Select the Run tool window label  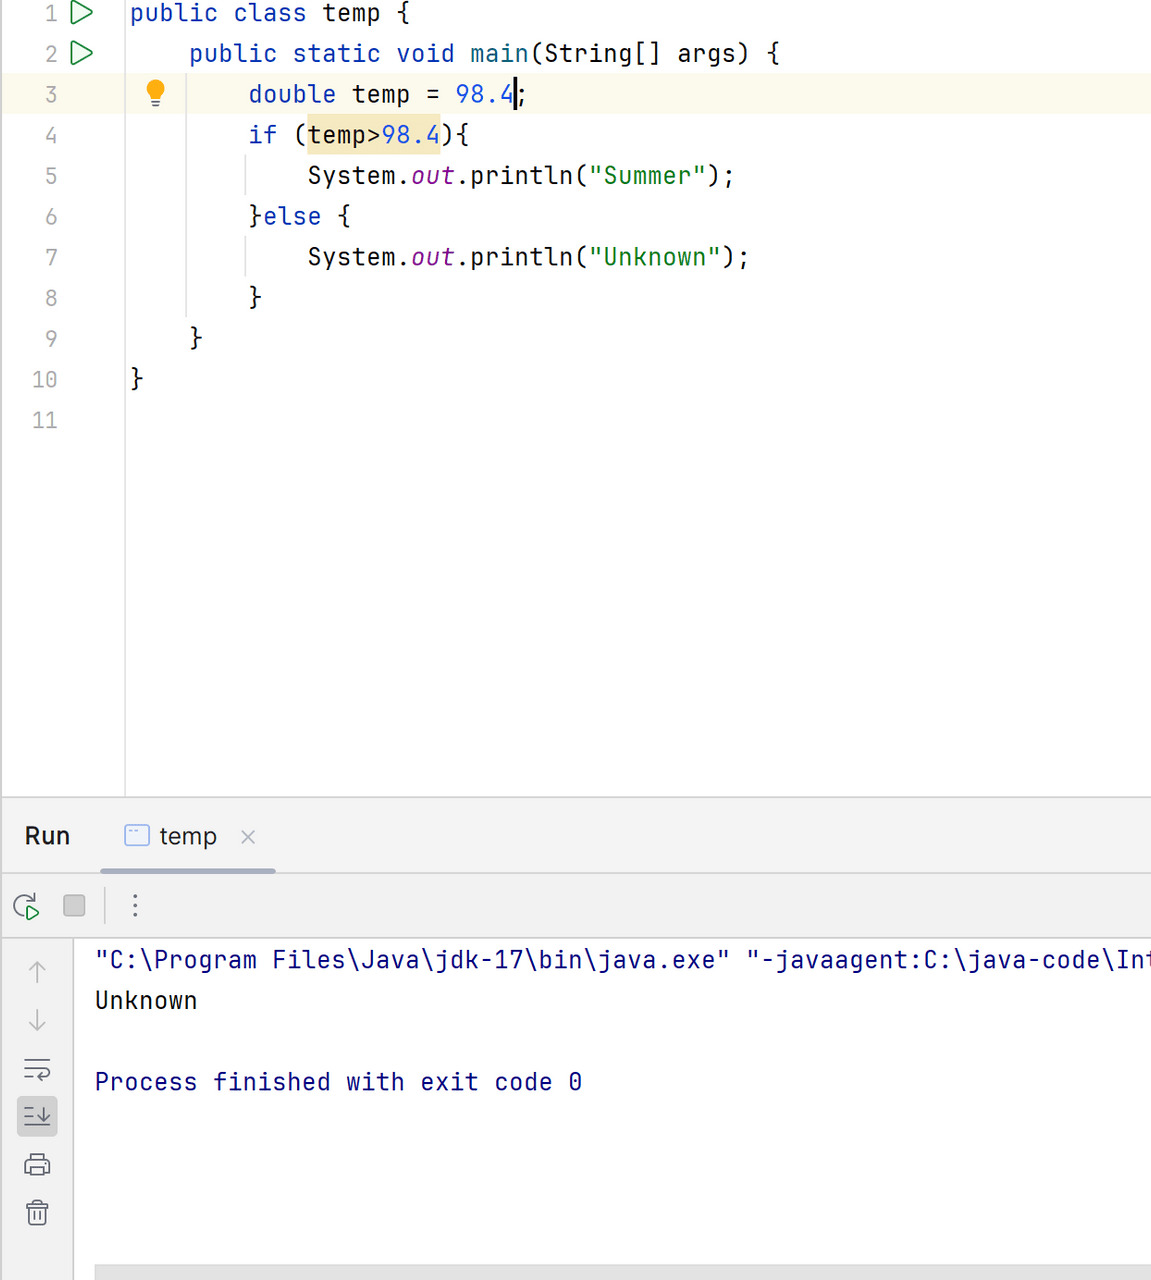pyautogui.click(x=47, y=836)
